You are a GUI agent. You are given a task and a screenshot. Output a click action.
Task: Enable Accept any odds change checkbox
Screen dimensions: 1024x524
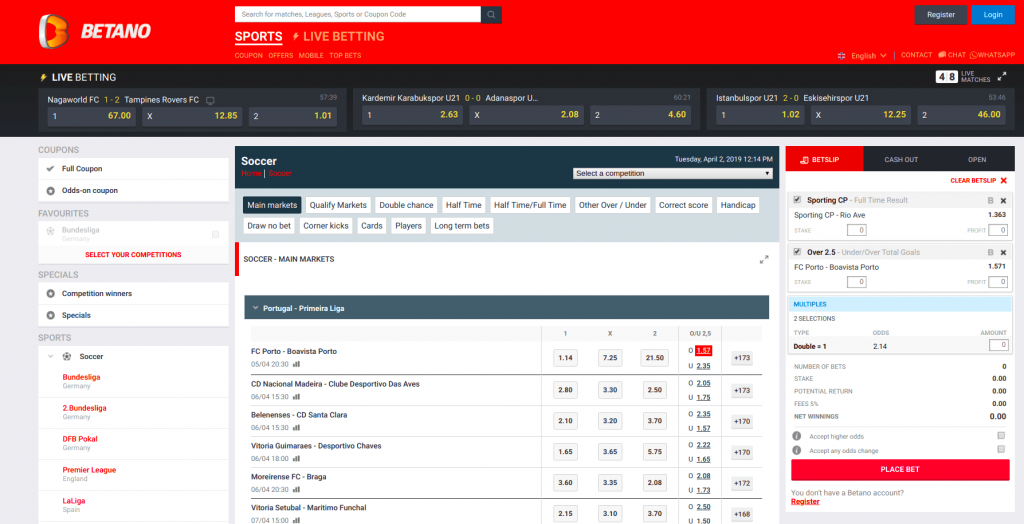pyautogui.click(x=1000, y=450)
